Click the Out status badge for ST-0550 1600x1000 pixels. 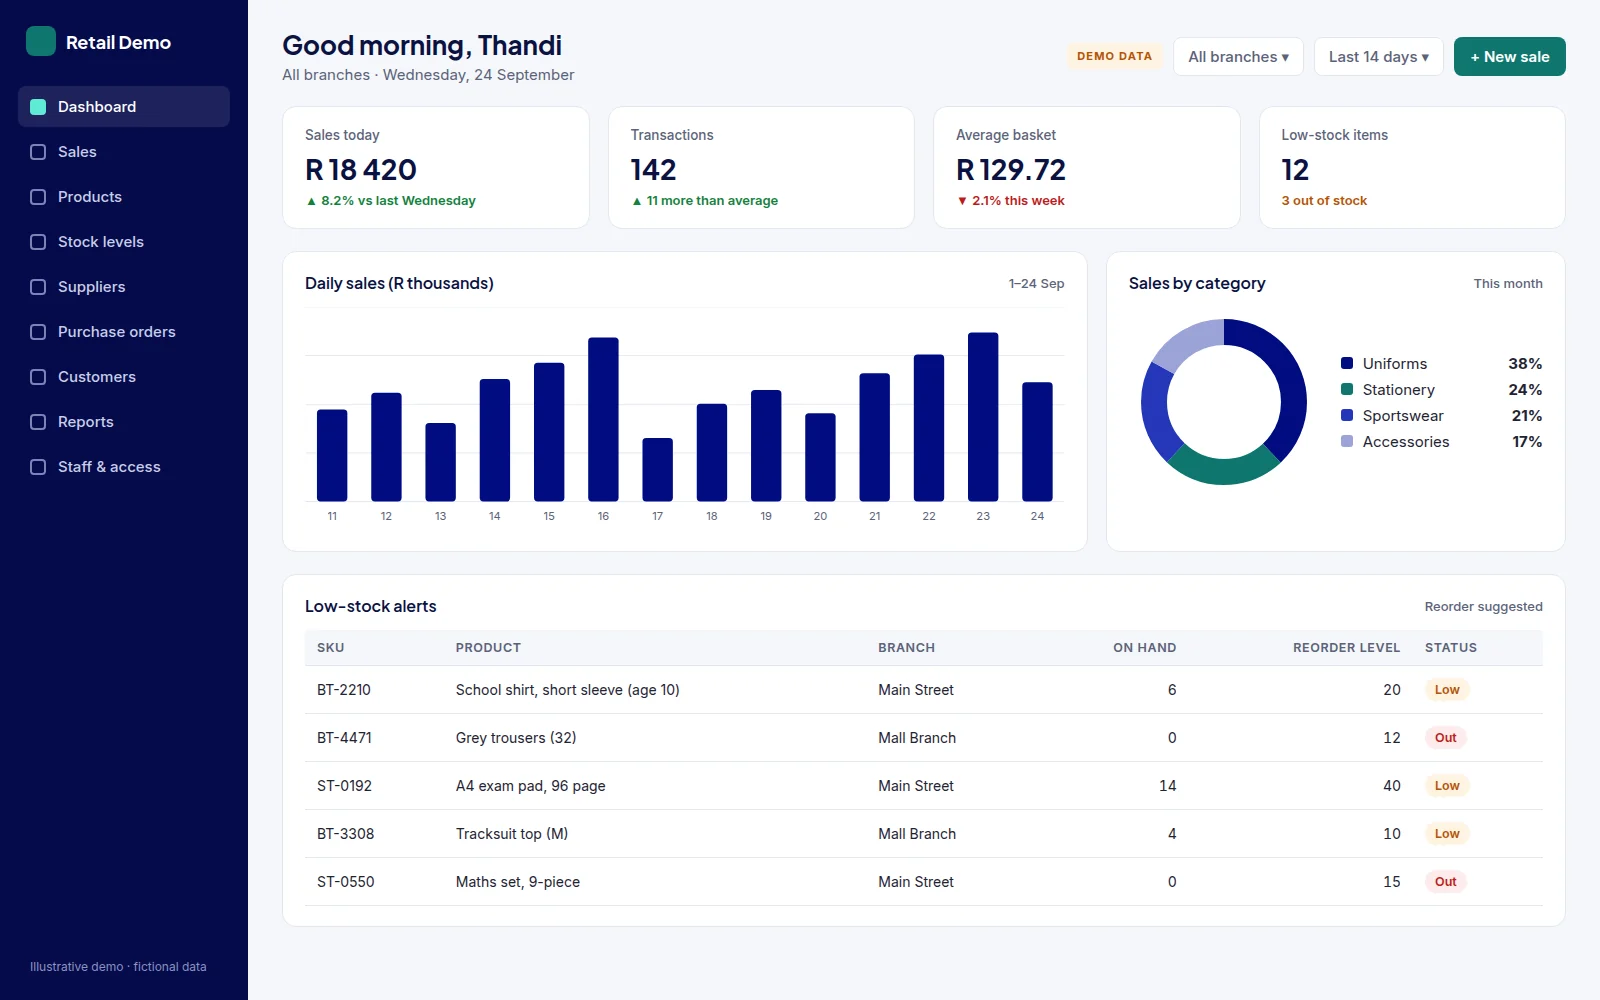click(1446, 882)
